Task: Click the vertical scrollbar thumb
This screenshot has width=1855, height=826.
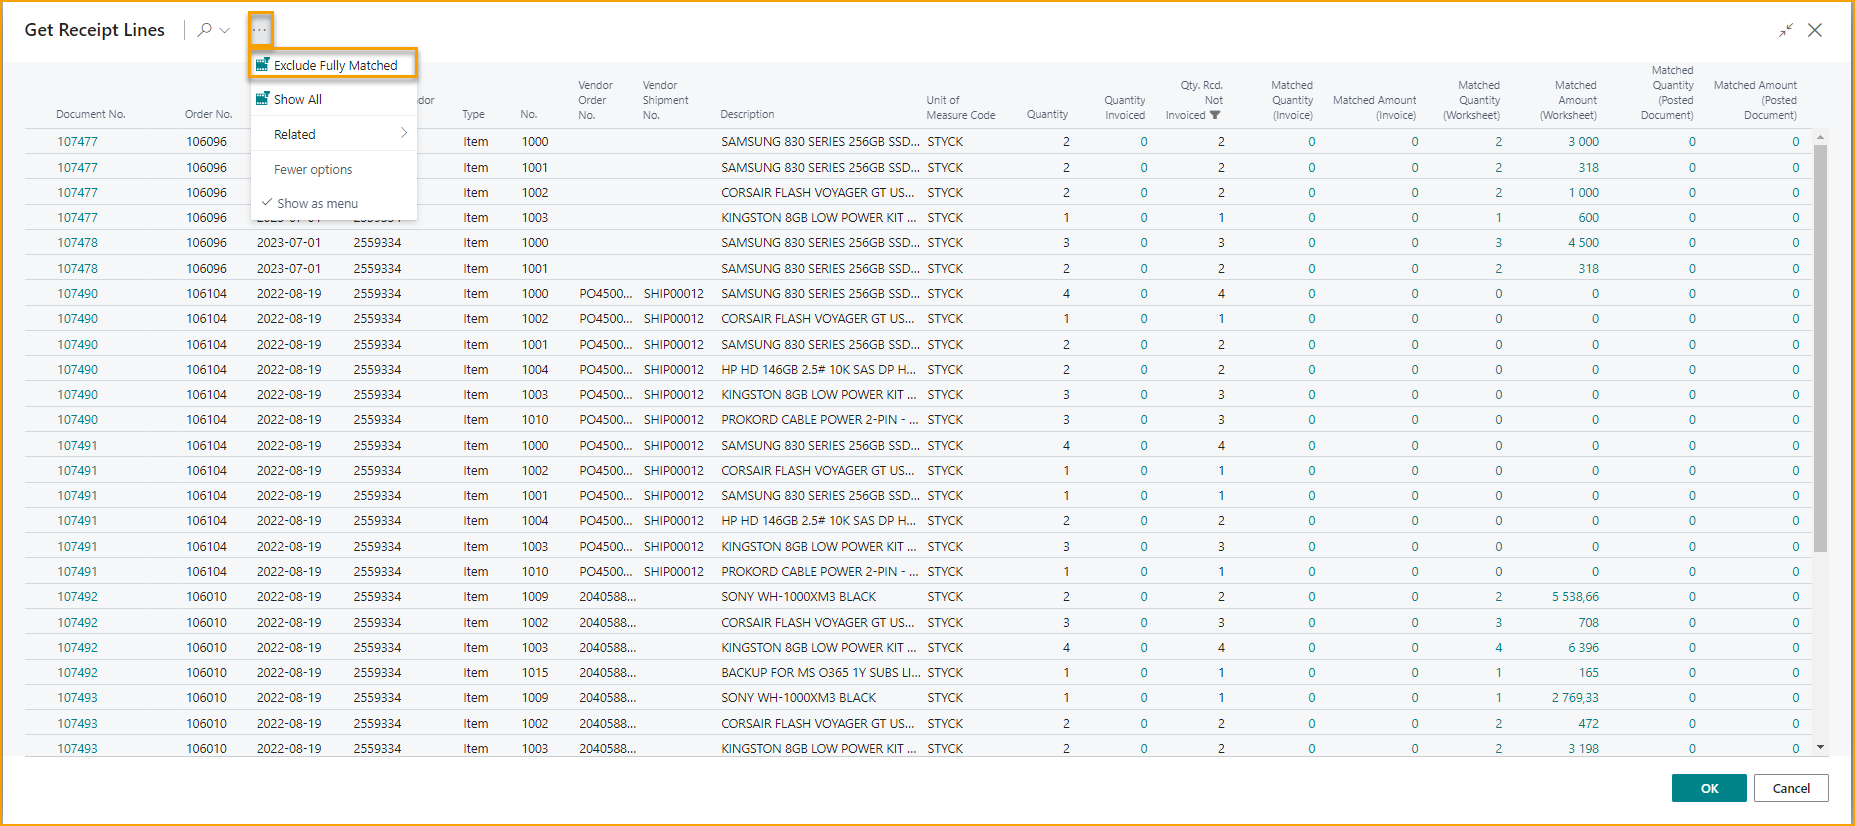Action: [x=1820, y=348]
